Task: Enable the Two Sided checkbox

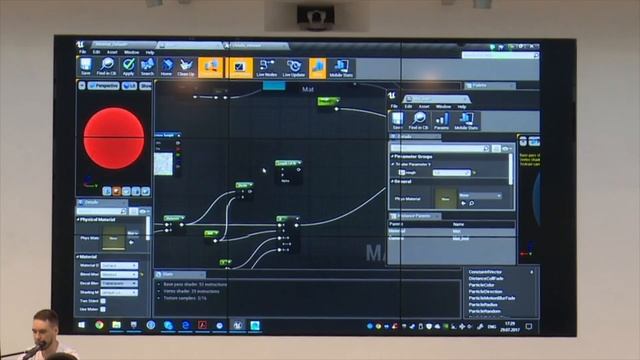Action: tap(103, 301)
